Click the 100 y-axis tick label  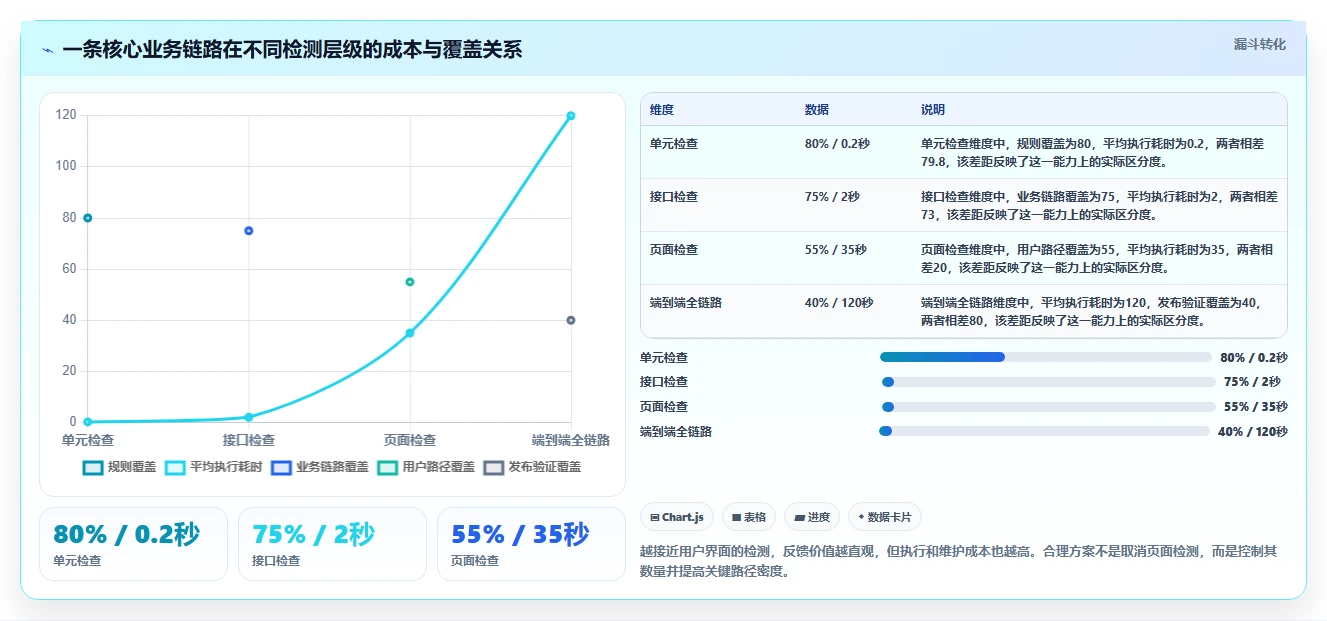click(66, 166)
